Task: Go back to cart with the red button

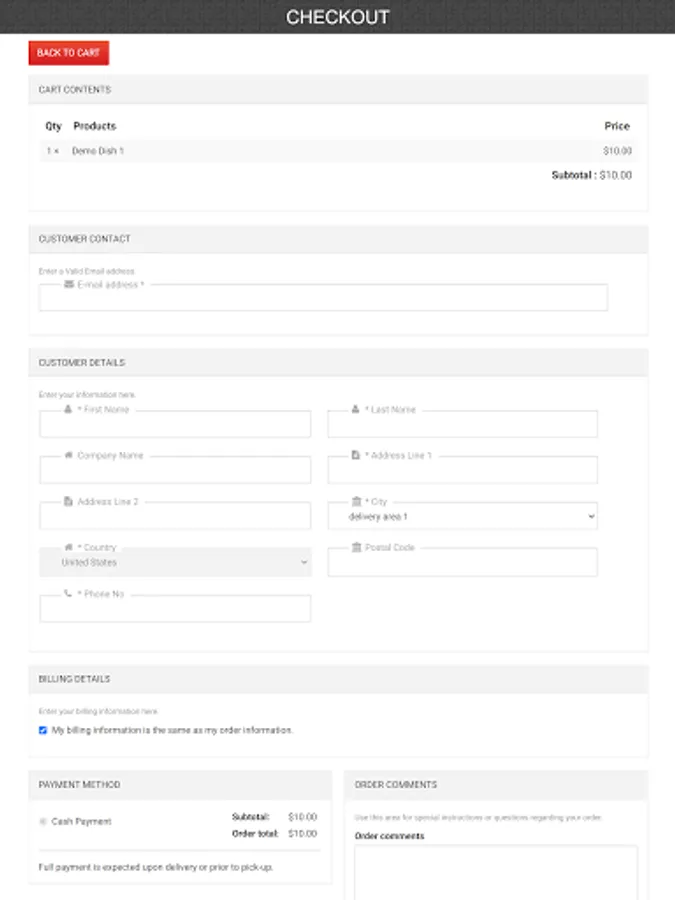Action: coord(68,53)
